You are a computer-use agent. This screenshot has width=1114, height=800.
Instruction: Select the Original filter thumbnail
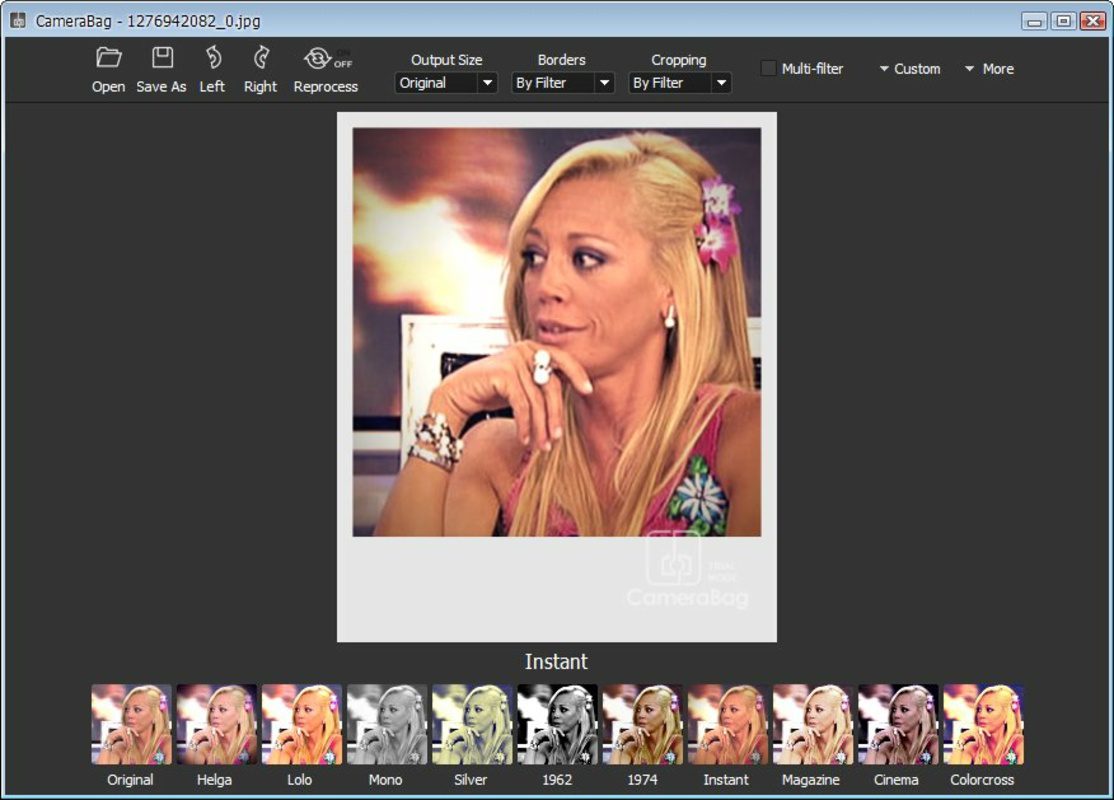[x=131, y=724]
